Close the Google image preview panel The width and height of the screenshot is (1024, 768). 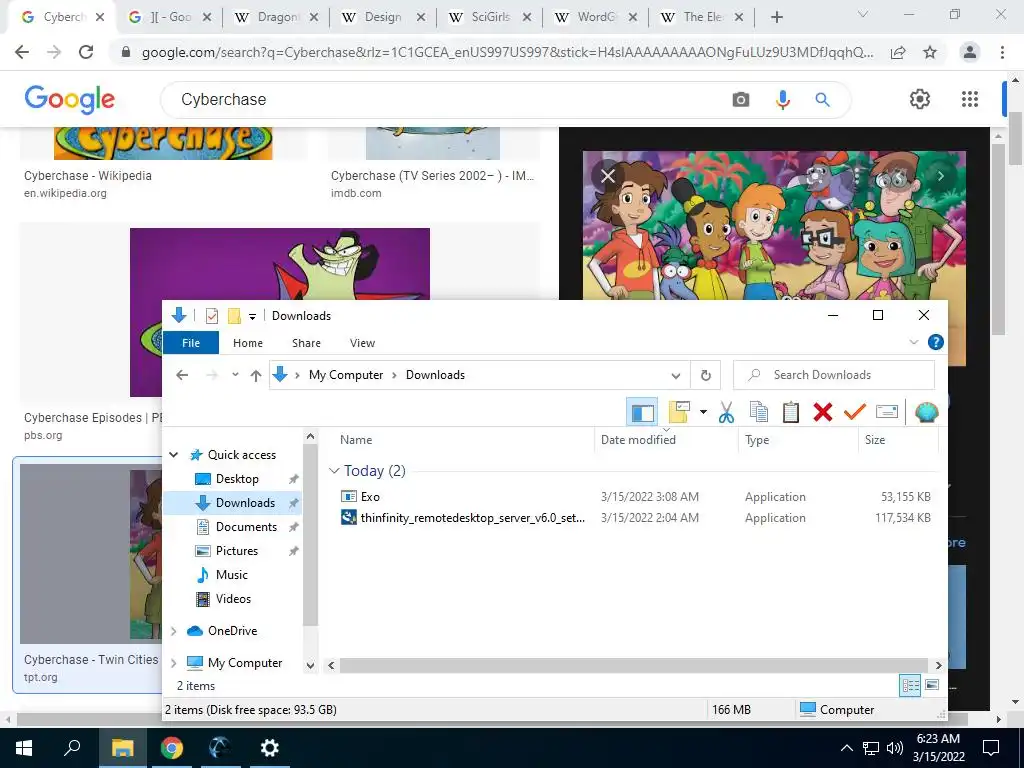click(608, 176)
